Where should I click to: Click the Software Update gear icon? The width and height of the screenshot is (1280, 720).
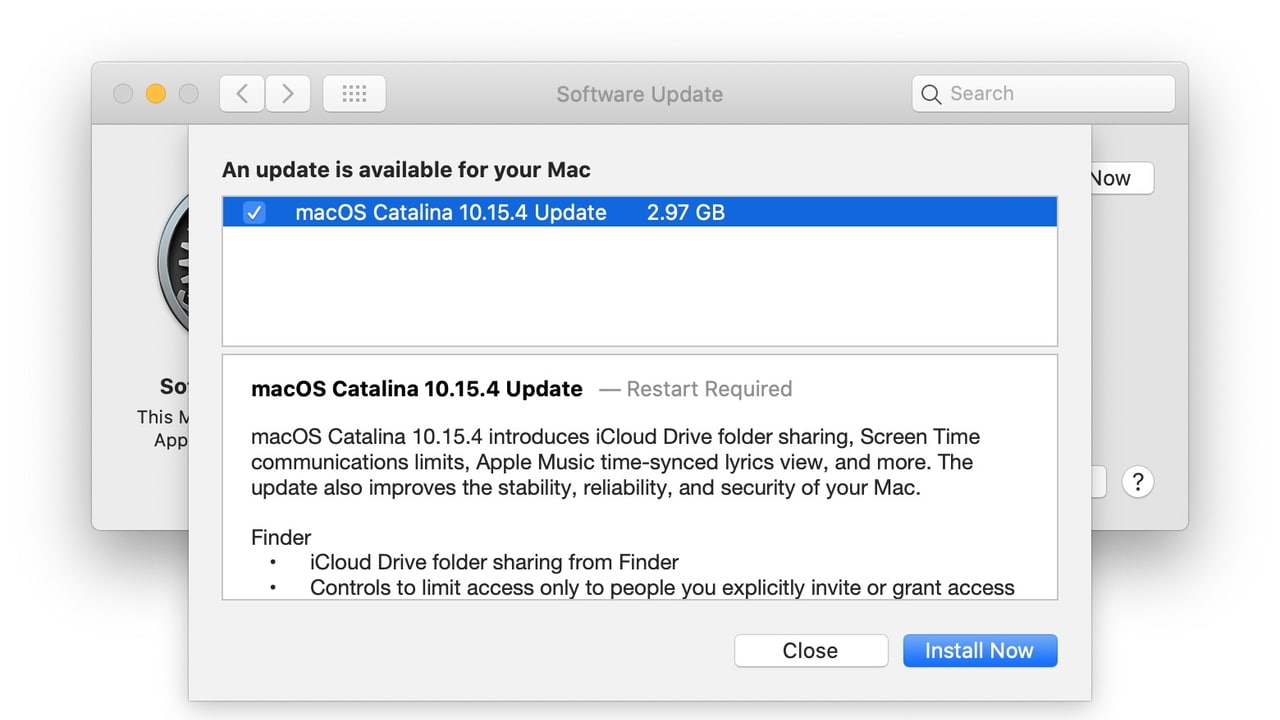click(174, 262)
